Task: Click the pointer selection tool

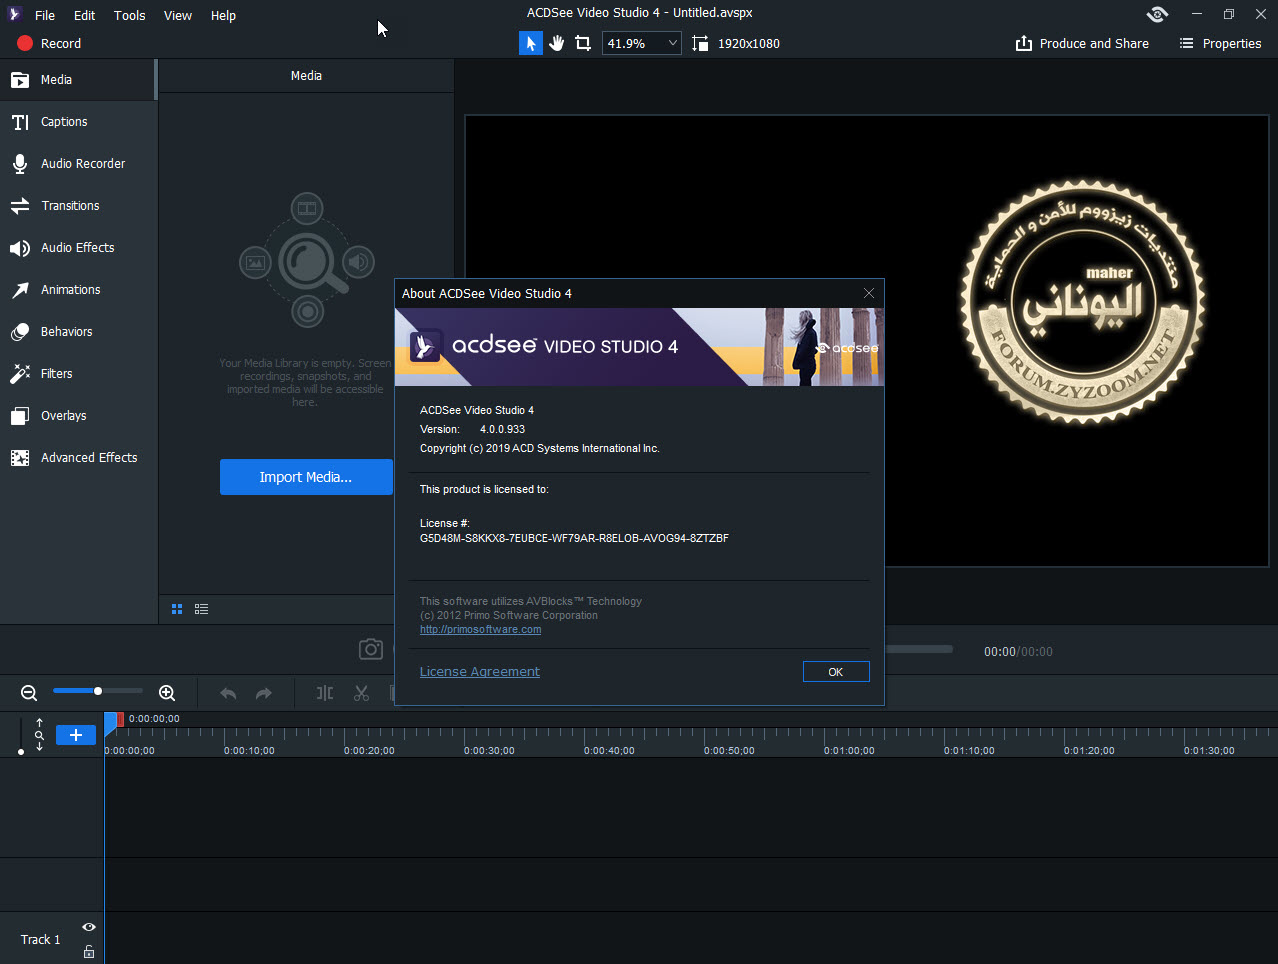Action: 531,43
